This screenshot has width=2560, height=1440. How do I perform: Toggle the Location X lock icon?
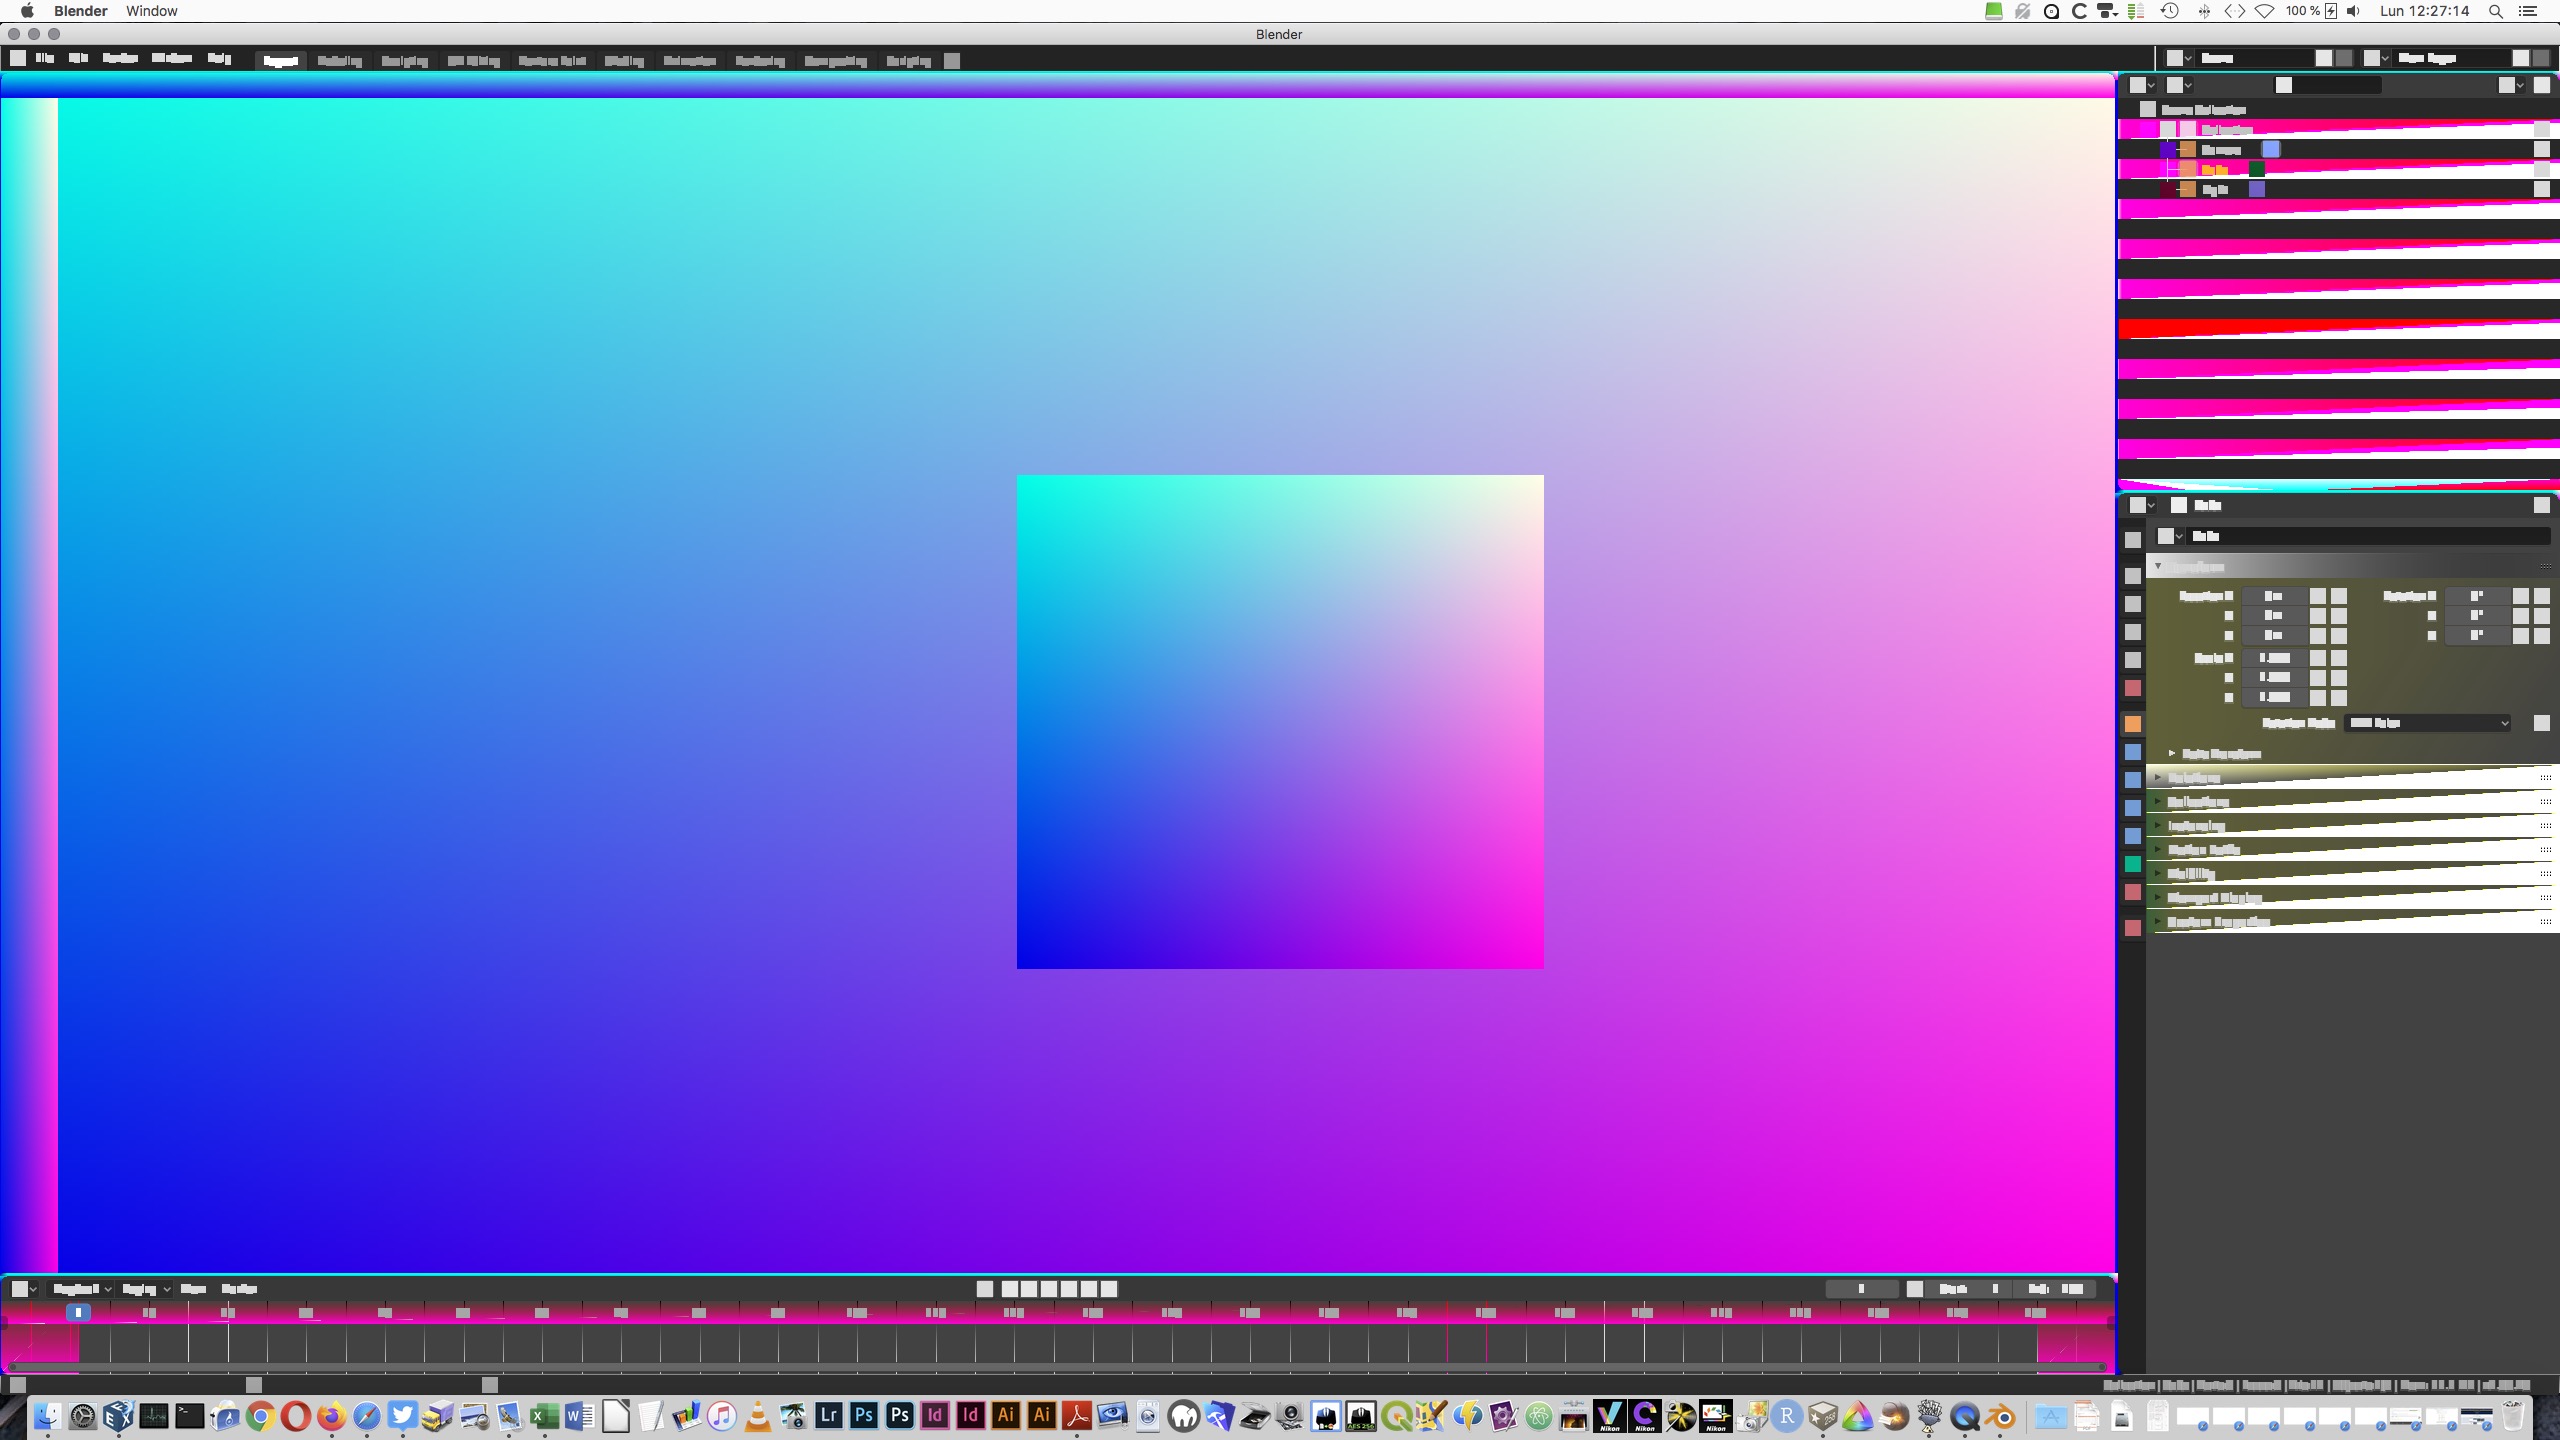(x=2318, y=596)
